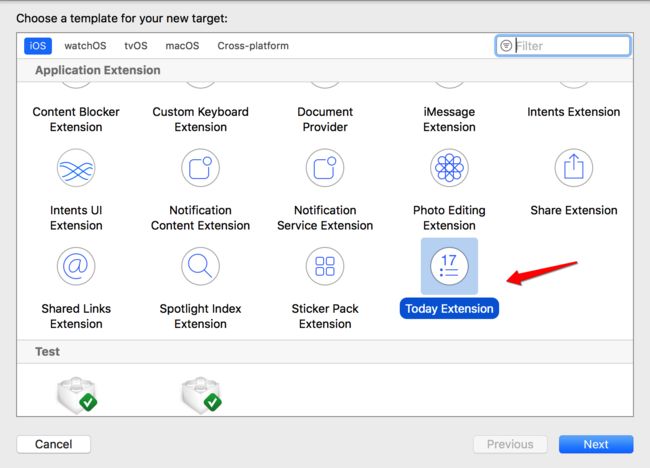Select Custom Keyboard Extension label
650x468 pixels.
[201, 119]
